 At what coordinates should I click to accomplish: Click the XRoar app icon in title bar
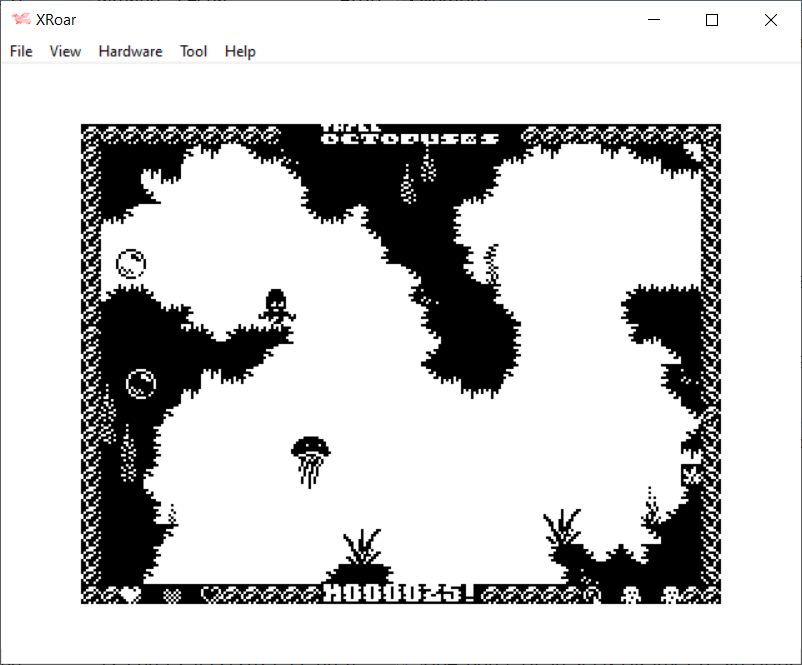pyautogui.click(x=21, y=20)
